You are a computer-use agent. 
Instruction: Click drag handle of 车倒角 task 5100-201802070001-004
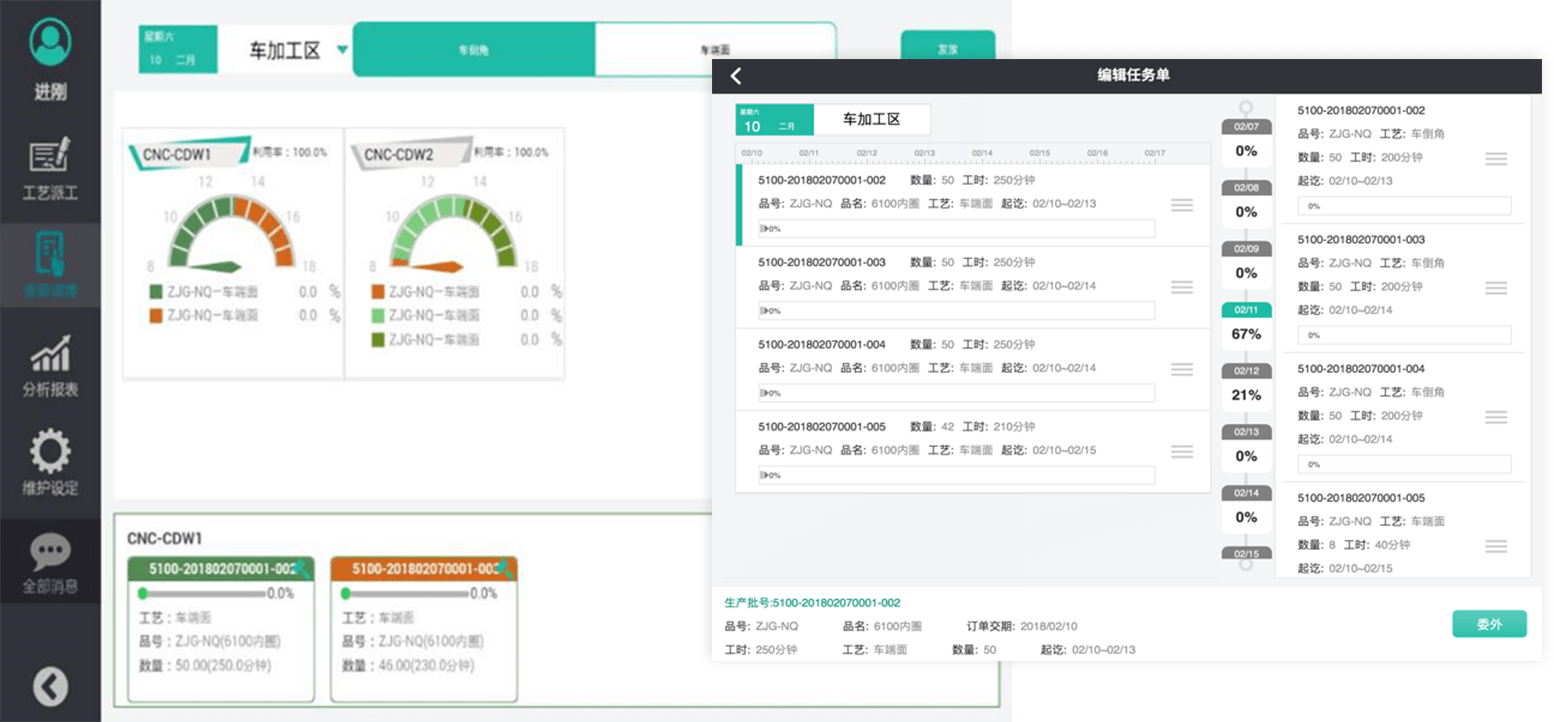pos(1496,417)
